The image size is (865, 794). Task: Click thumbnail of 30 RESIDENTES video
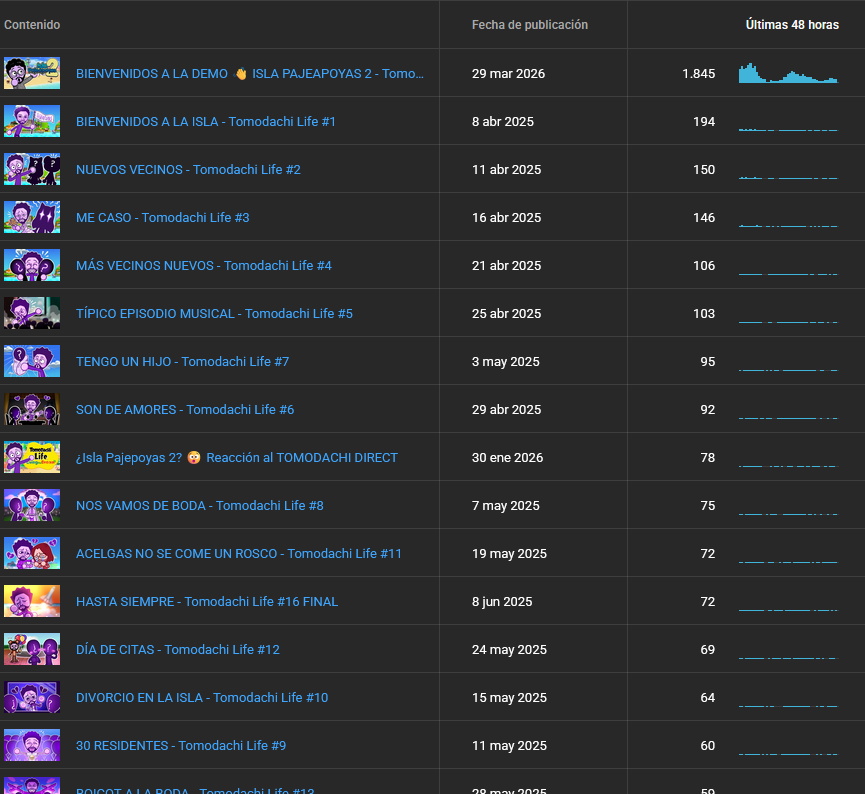[32, 745]
